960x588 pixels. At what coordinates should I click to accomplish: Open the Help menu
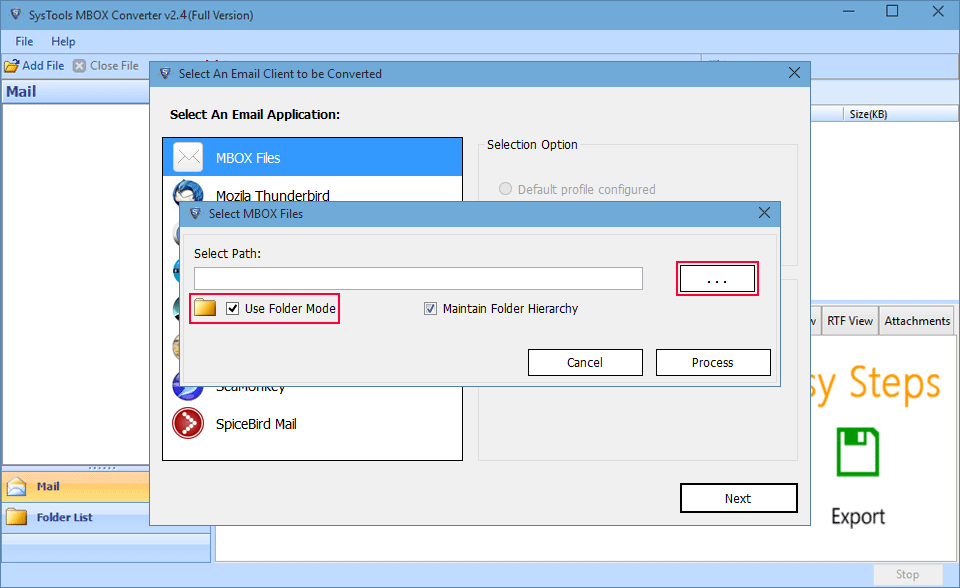[63, 41]
